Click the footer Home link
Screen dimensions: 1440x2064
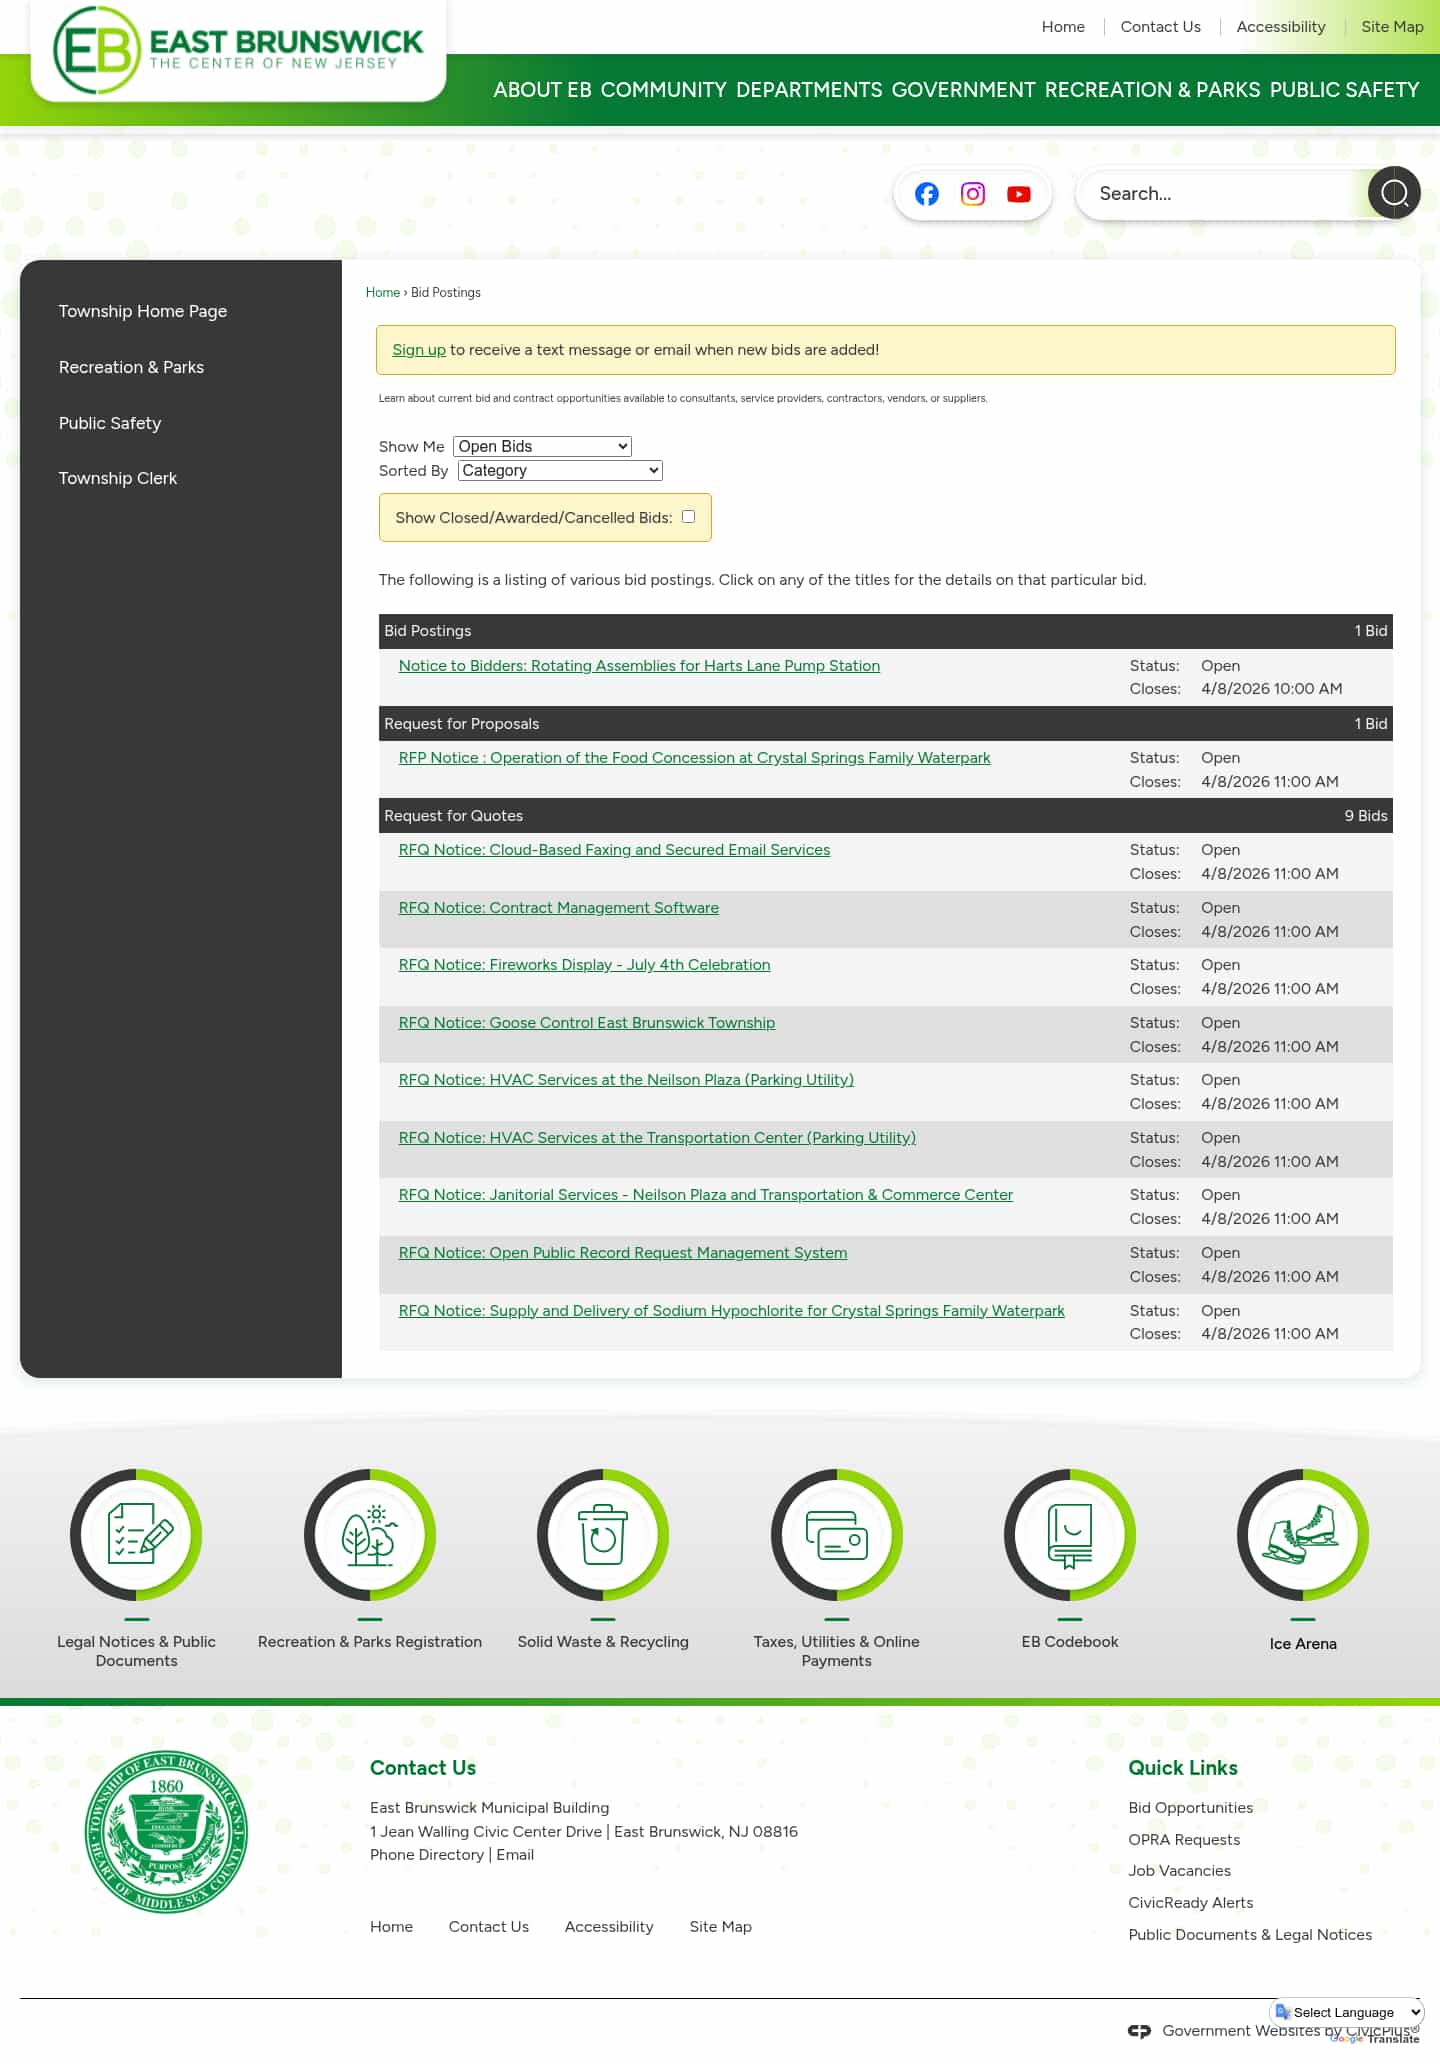pyautogui.click(x=391, y=1927)
